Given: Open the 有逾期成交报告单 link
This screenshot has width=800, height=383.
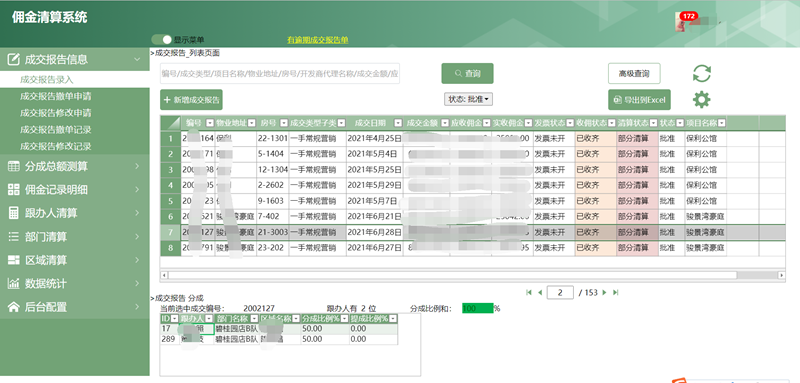Looking at the screenshot, I should [x=317, y=40].
